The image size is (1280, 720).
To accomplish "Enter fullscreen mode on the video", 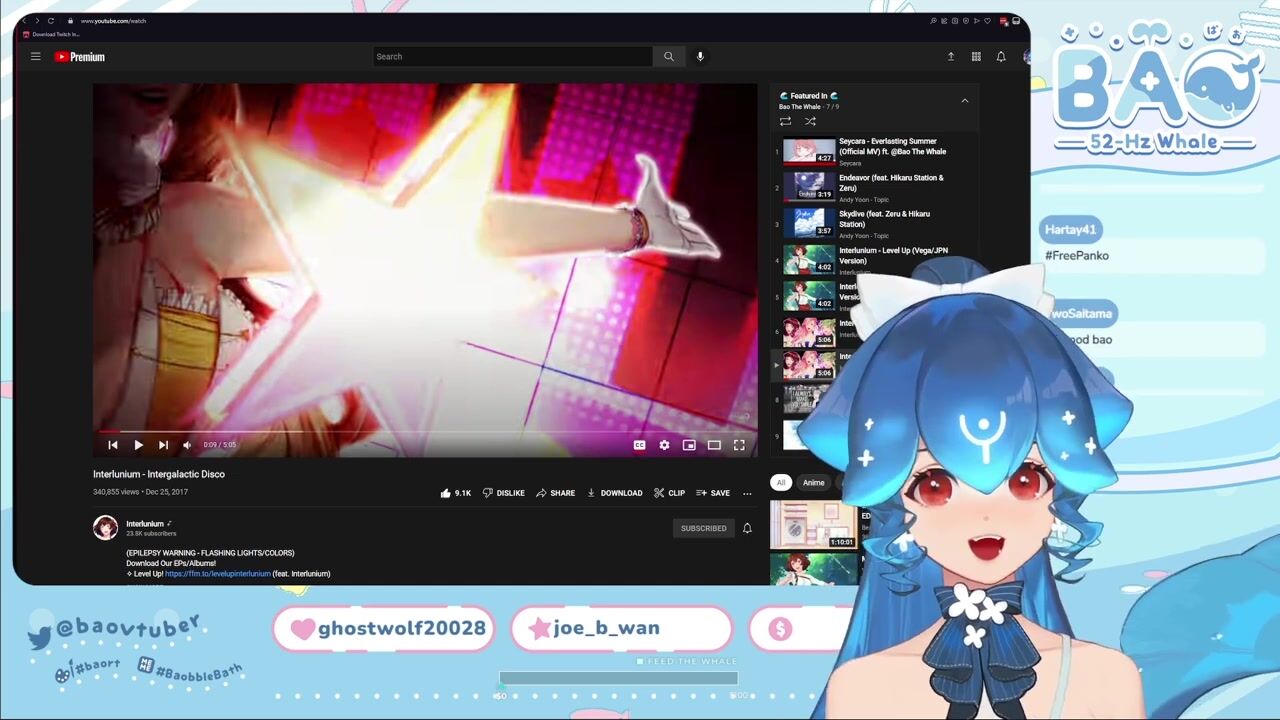I will (x=739, y=445).
